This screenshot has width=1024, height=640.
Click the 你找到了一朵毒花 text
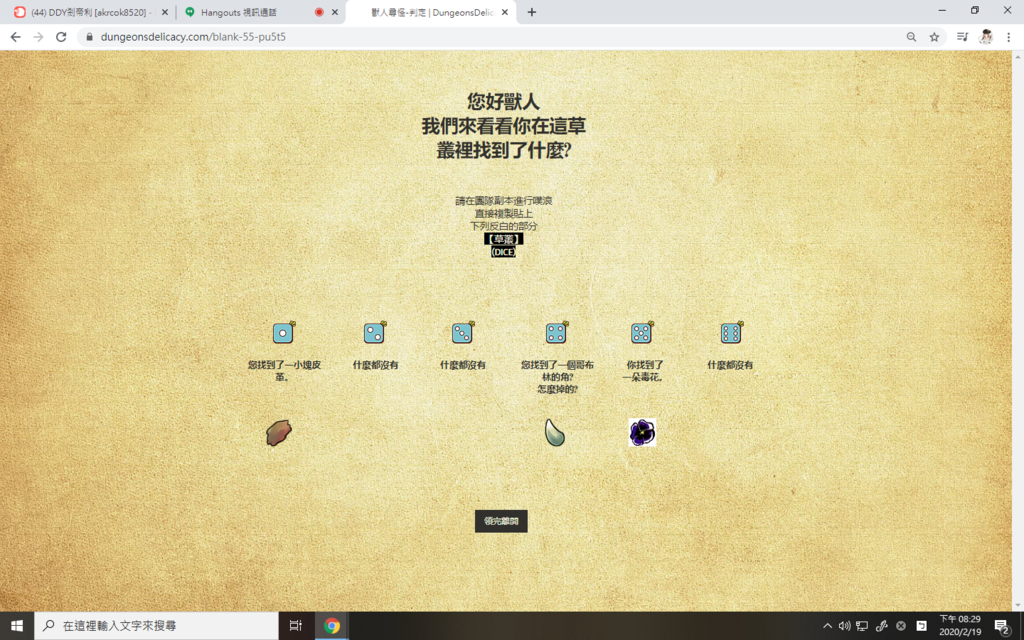(643, 370)
